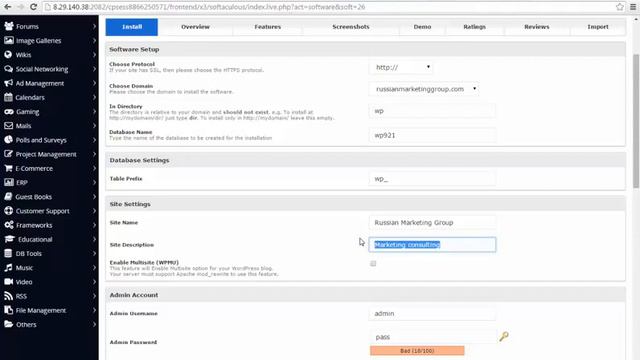This screenshot has height=360, width=640.
Task: Open the Ratings tab
Action: (474, 27)
